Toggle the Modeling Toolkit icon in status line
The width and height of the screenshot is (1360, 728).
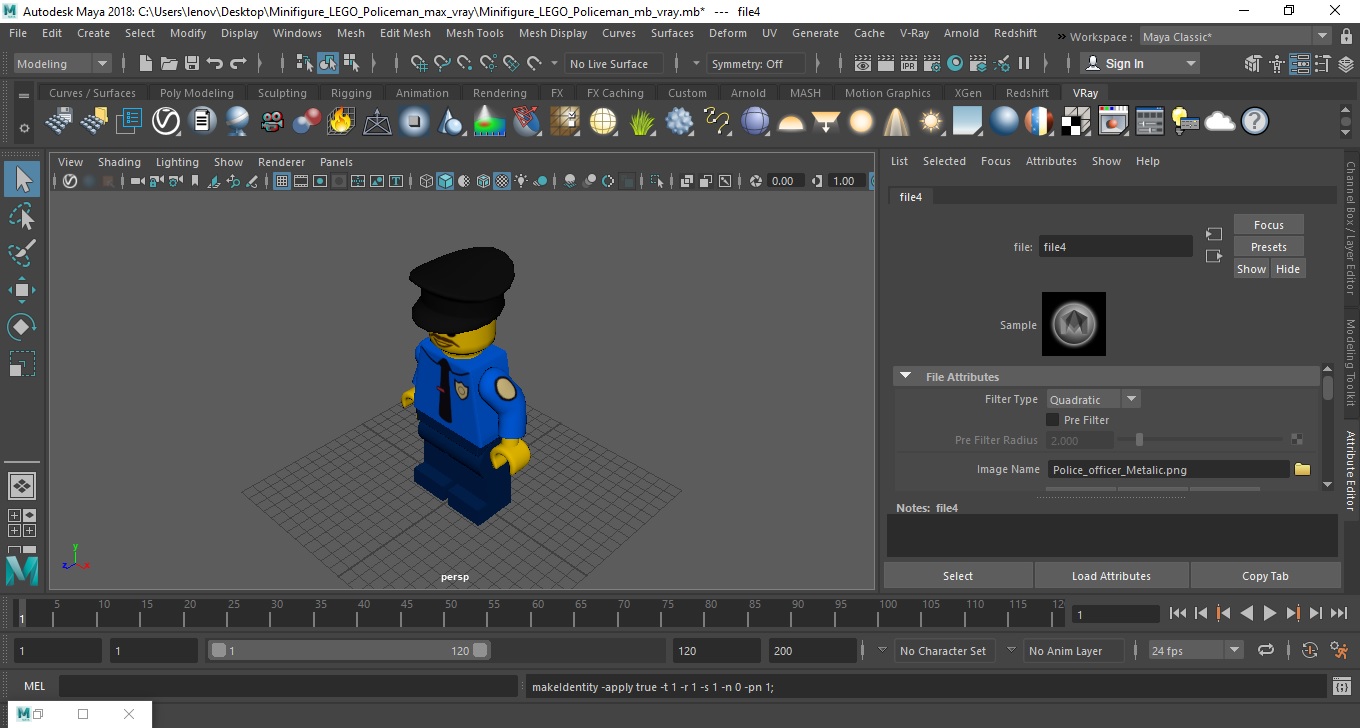[x=1253, y=63]
